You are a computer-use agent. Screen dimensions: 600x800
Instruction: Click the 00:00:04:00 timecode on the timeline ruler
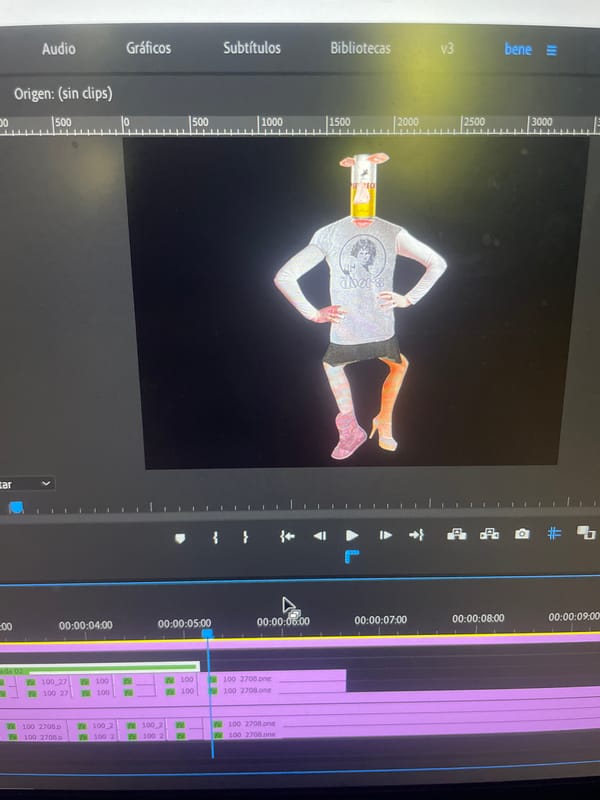click(x=86, y=625)
